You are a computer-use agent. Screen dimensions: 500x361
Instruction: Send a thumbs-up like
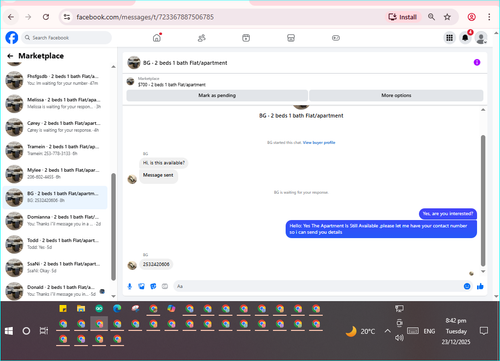(480, 286)
